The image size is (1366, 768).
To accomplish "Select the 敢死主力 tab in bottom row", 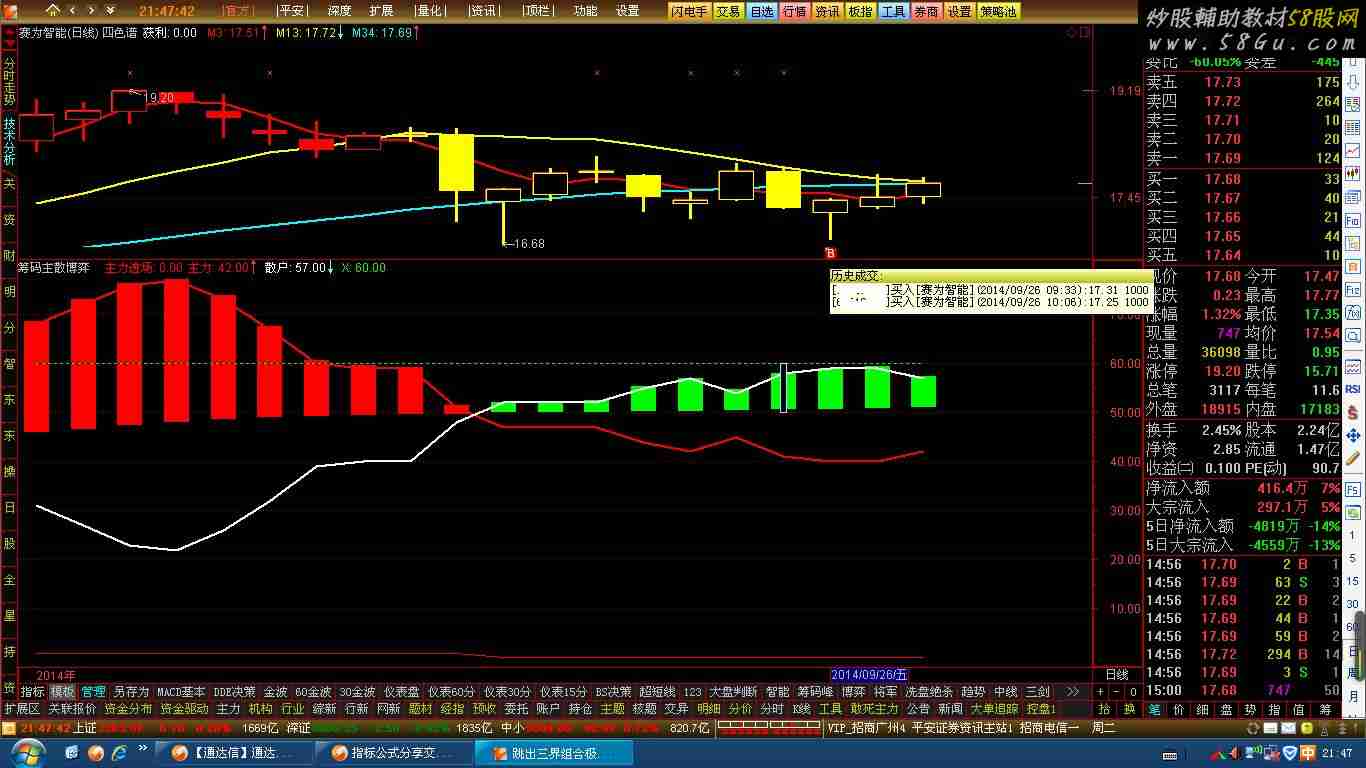I will (875, 709).
